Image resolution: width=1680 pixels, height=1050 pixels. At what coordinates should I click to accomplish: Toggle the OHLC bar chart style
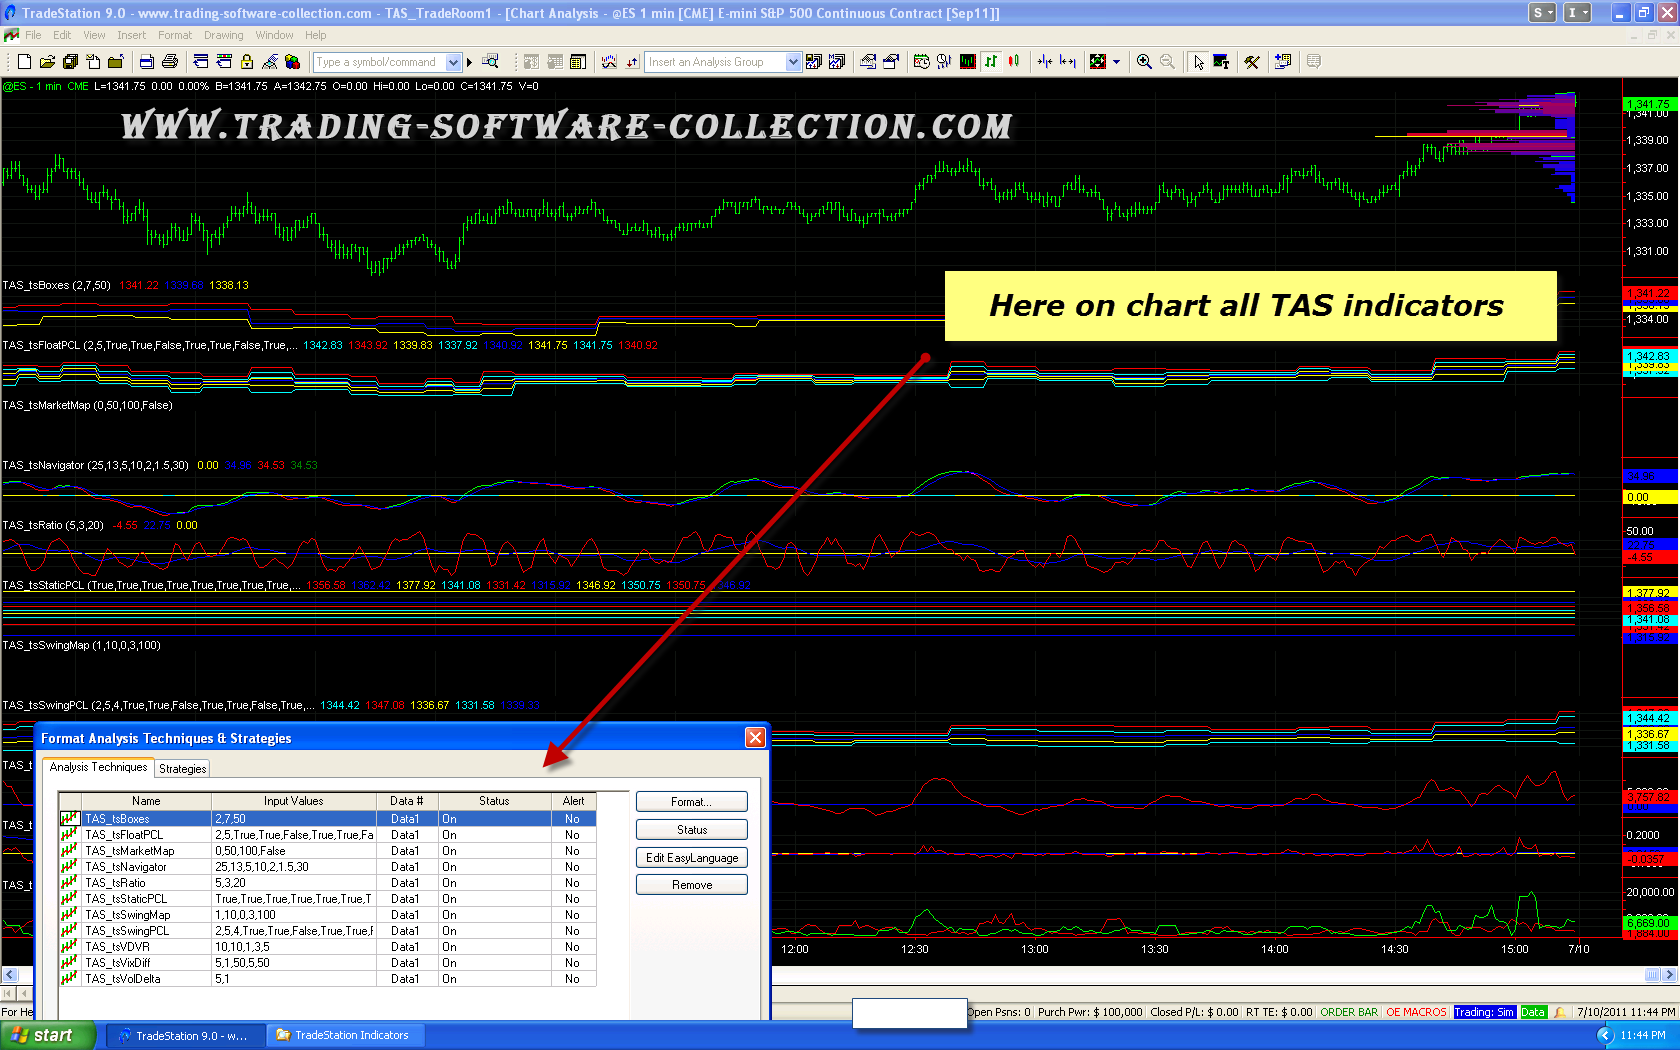click(x=991, y=62)
